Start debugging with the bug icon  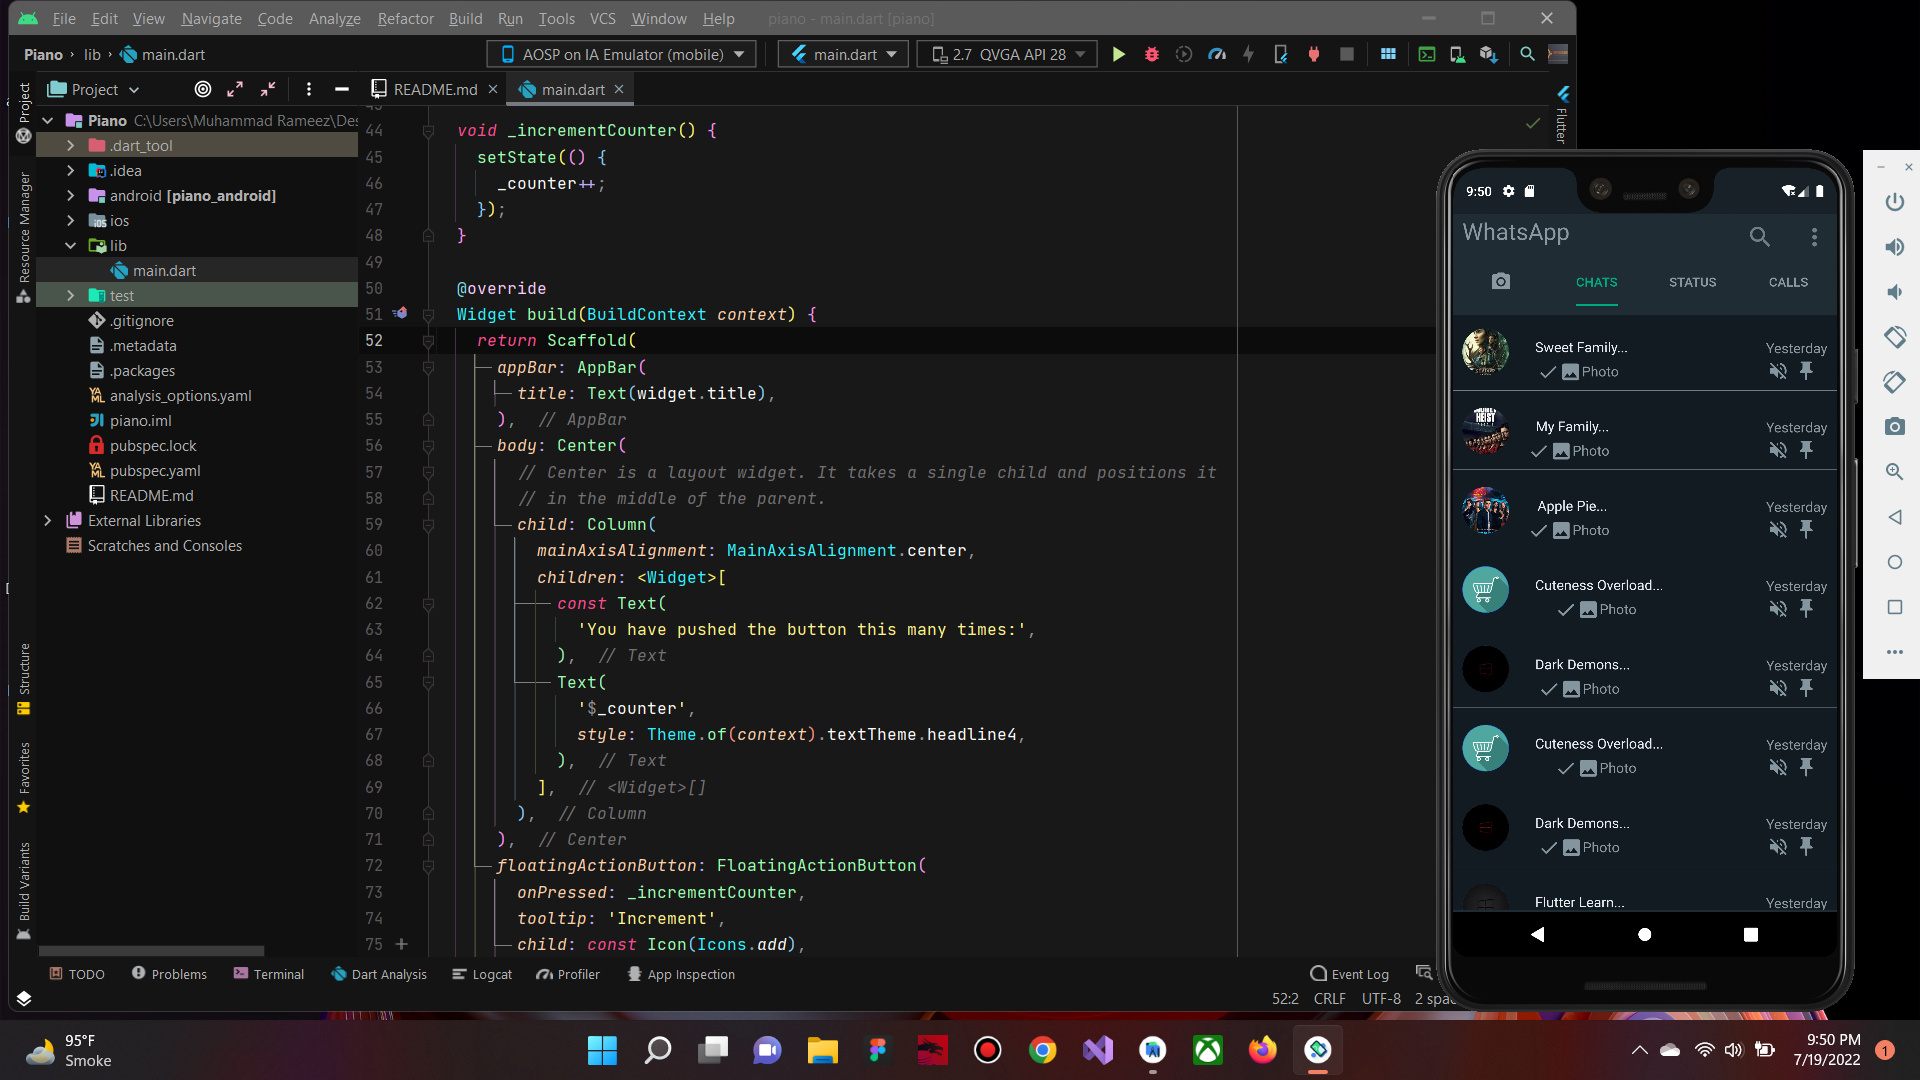[1151, 54]
